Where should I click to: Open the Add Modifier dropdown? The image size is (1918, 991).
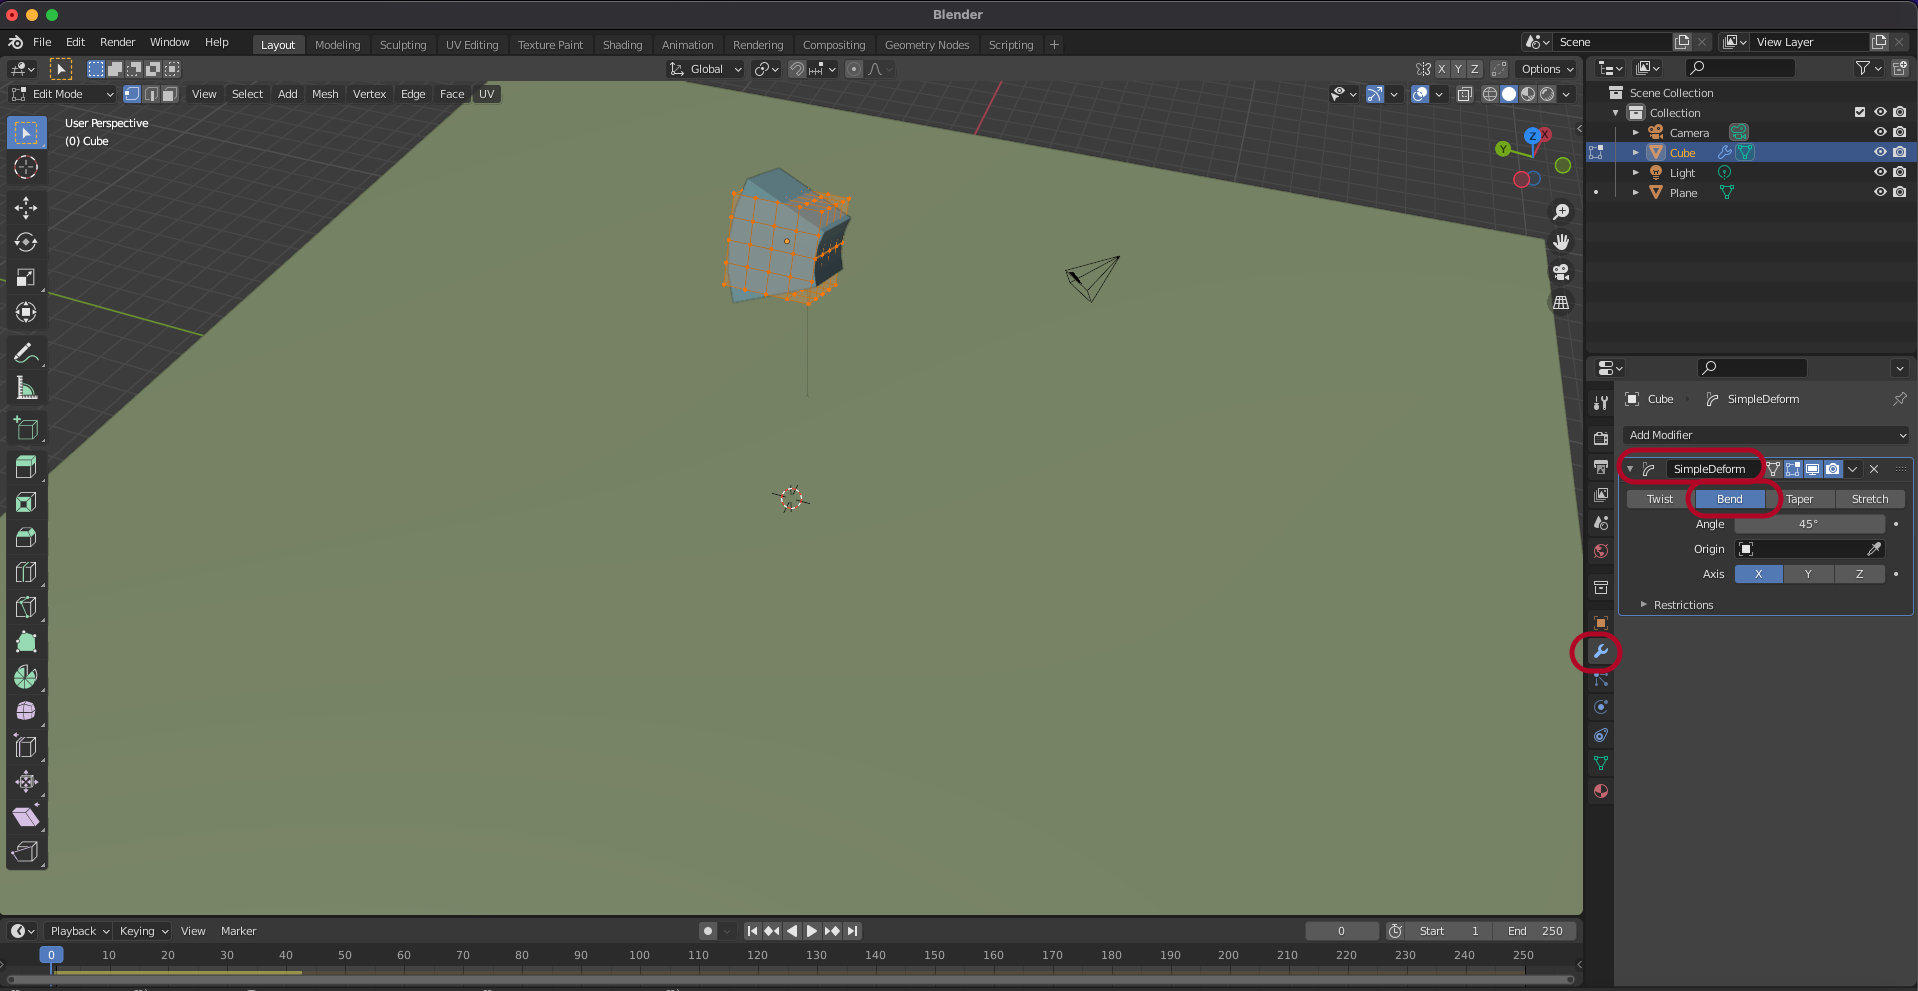click(x=1767, y=435)
